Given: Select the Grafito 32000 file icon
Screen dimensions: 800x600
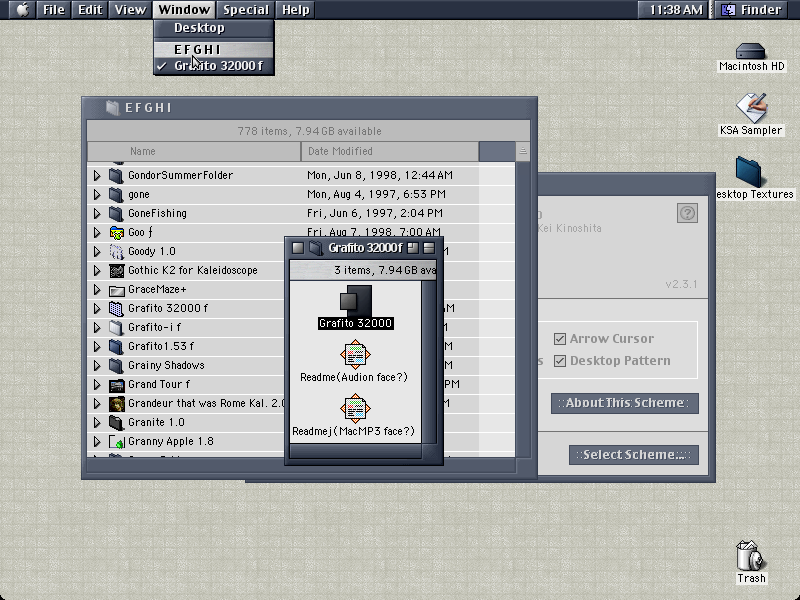Looking at the screenshot, I should (356, 301).
